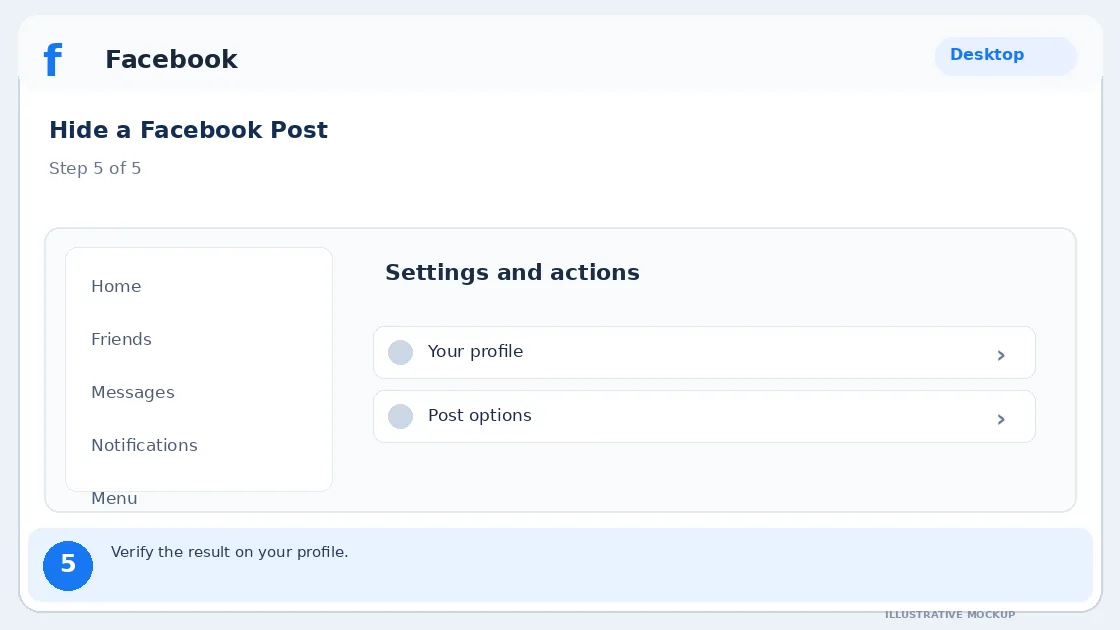1120x630 pixels.
Task: Click the Hide a Facebook Post heading
Action: (x=189, y=130)
